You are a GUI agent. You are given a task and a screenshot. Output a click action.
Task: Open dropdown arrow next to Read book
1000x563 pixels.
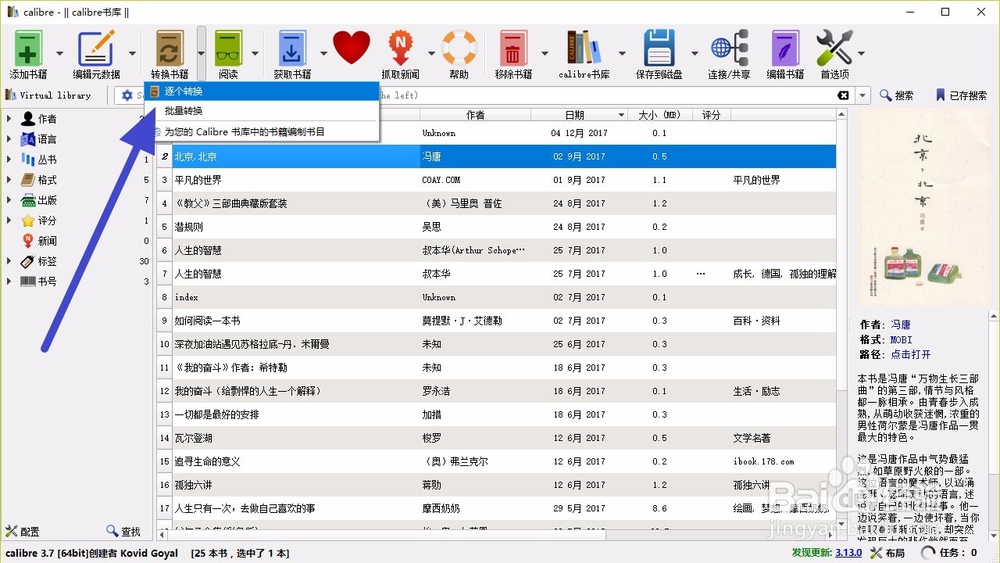pos(255,54)
